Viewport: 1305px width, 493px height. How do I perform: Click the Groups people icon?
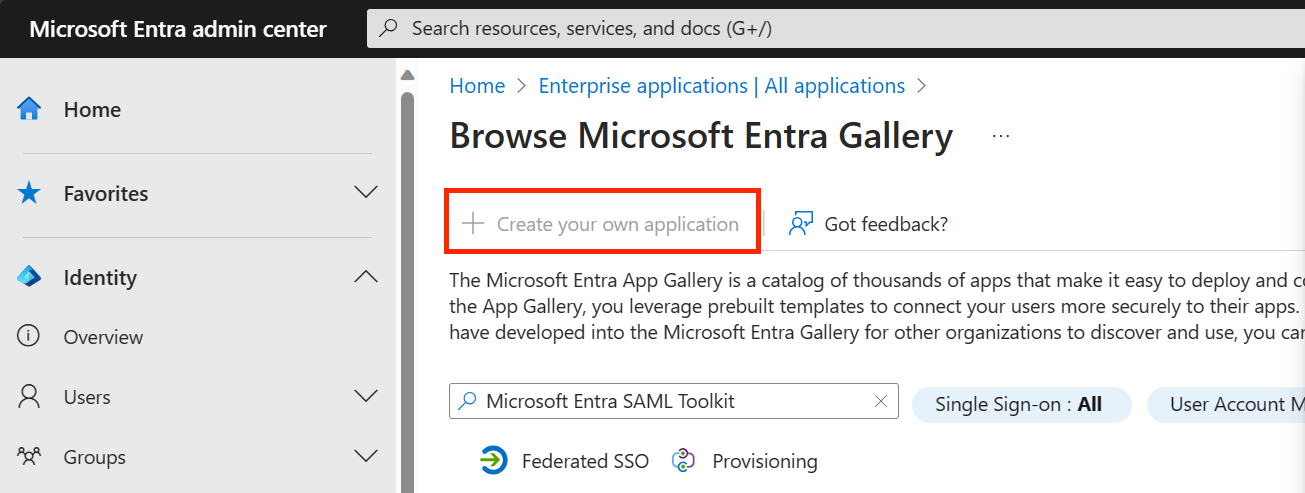29,457
